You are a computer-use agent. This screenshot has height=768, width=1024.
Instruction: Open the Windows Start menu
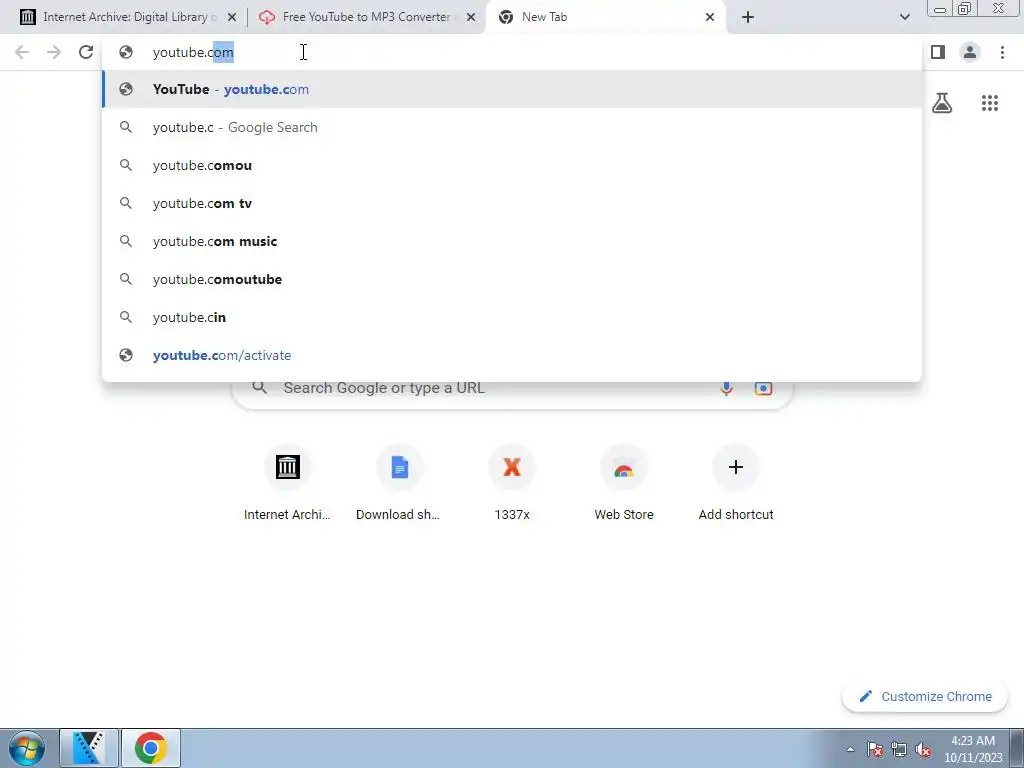point(27,748)
